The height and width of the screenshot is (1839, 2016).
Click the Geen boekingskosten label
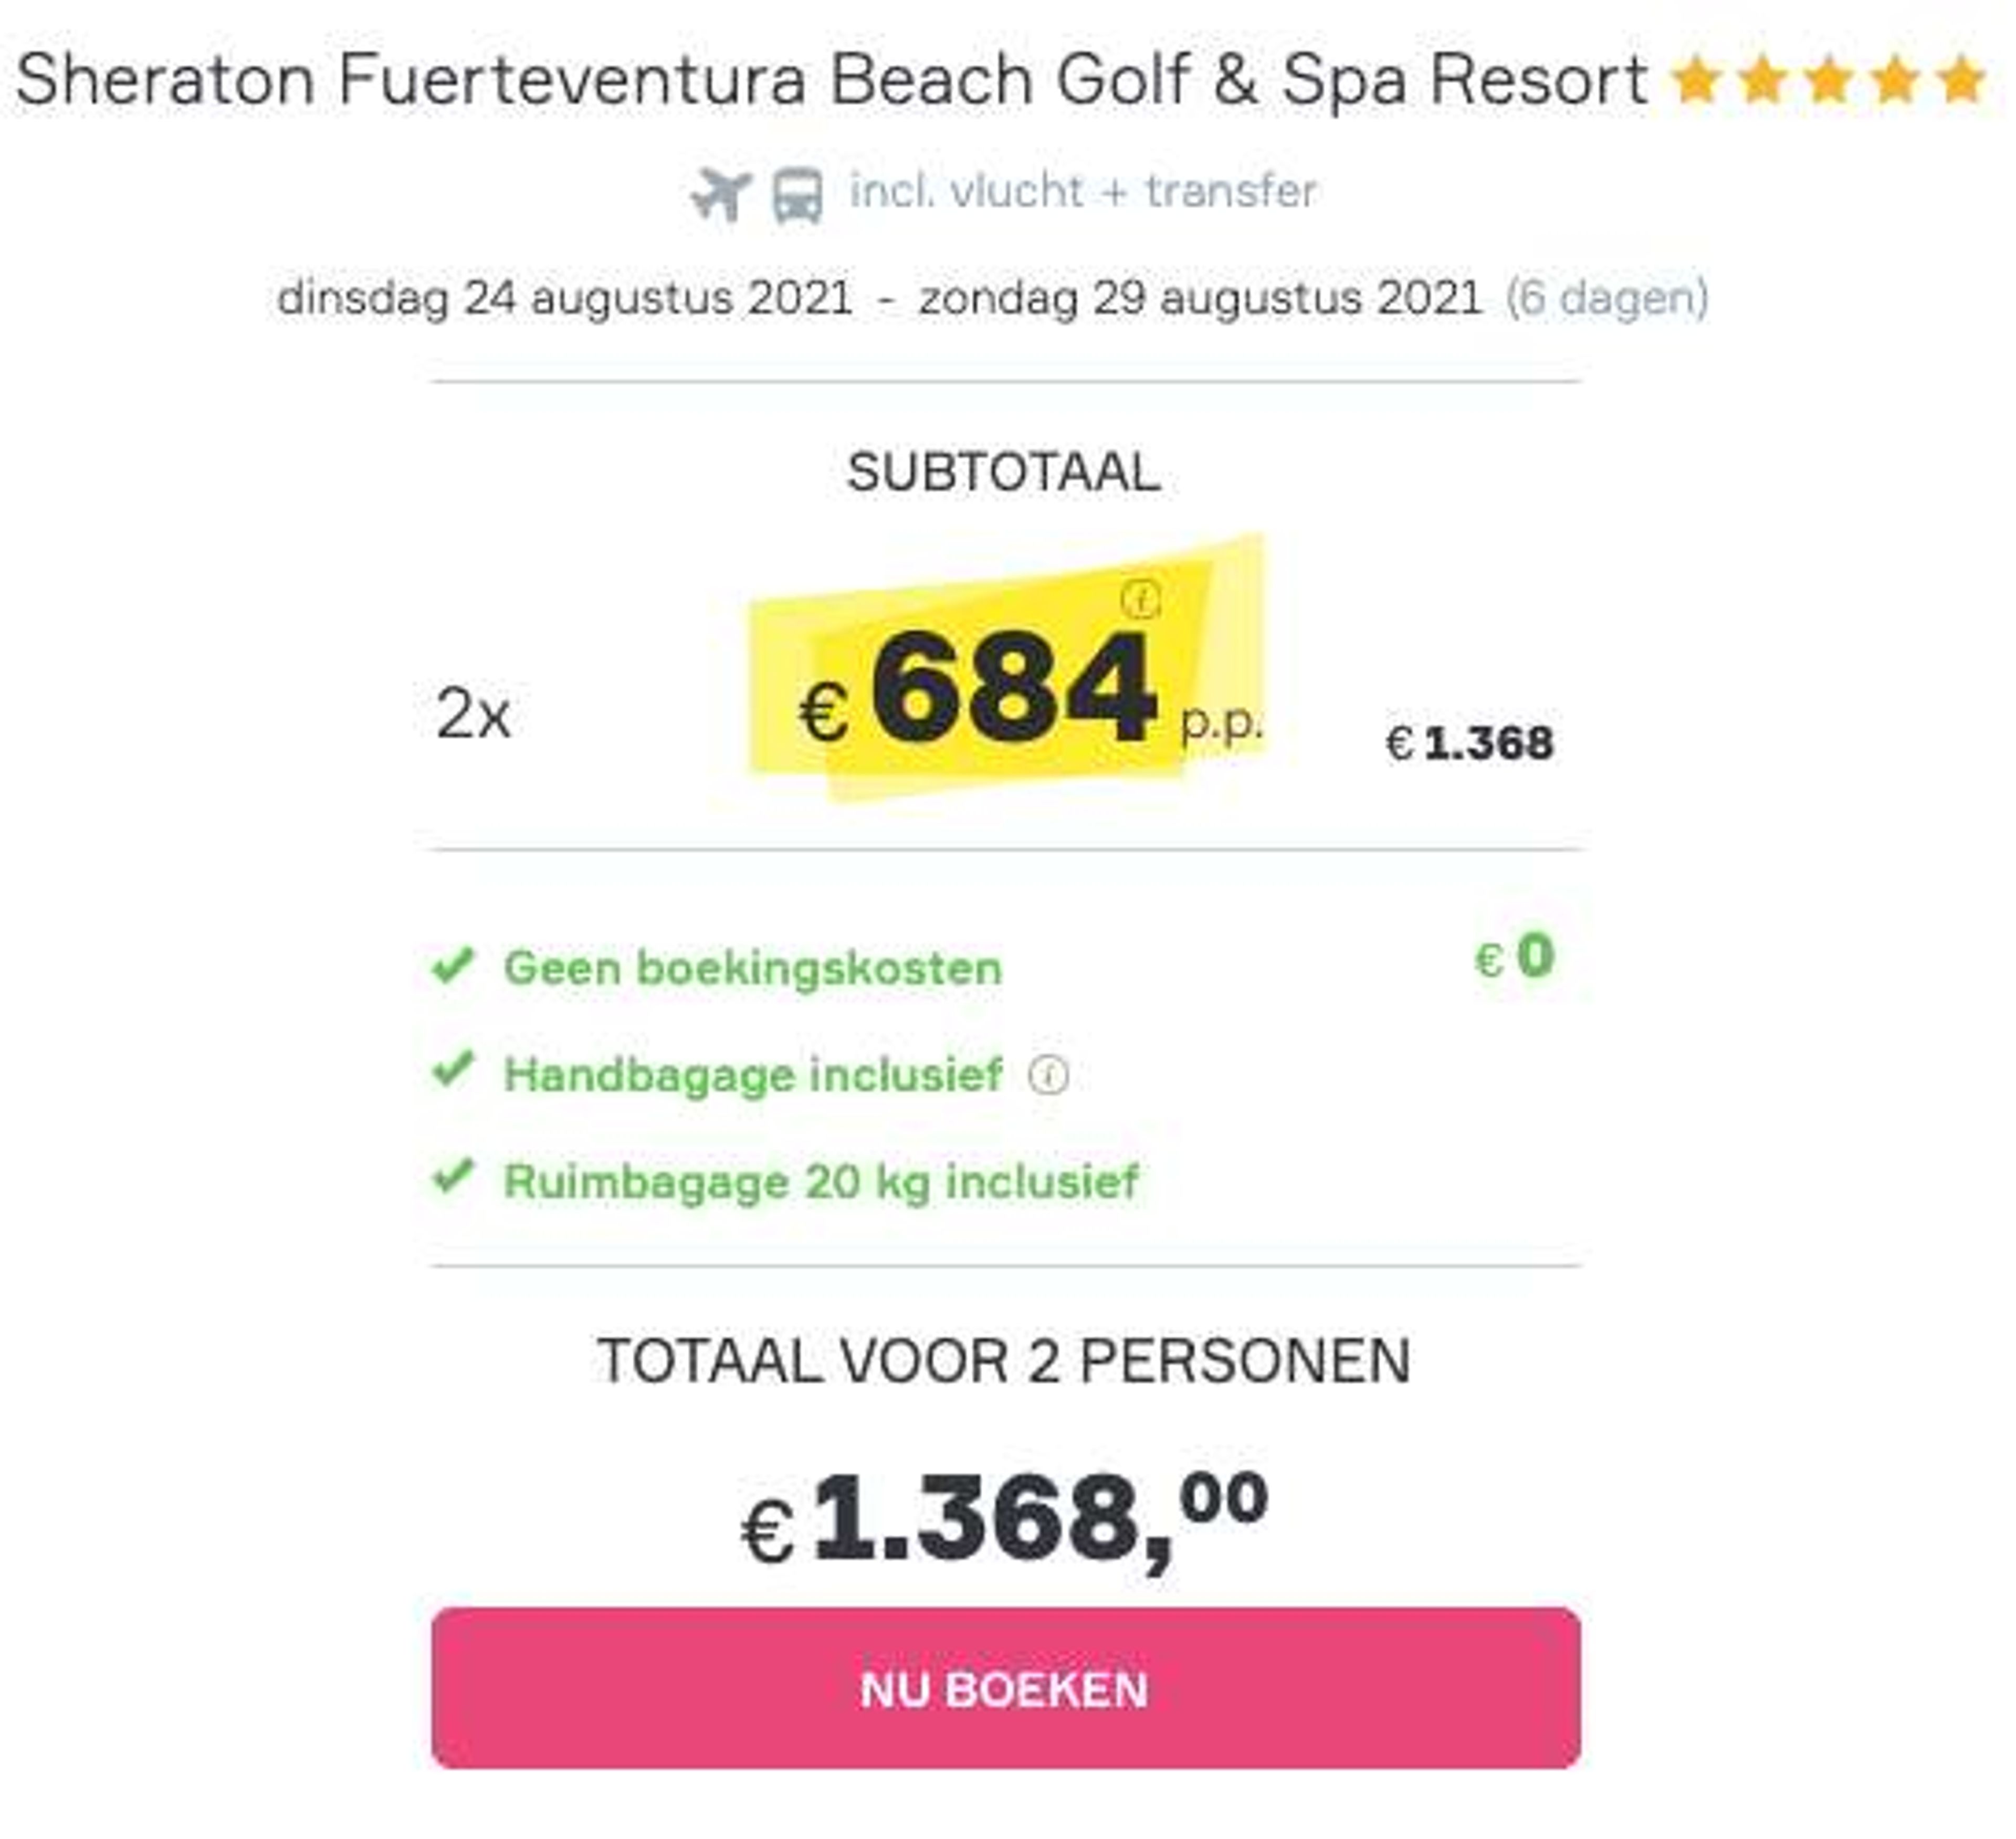coord(752,968)
